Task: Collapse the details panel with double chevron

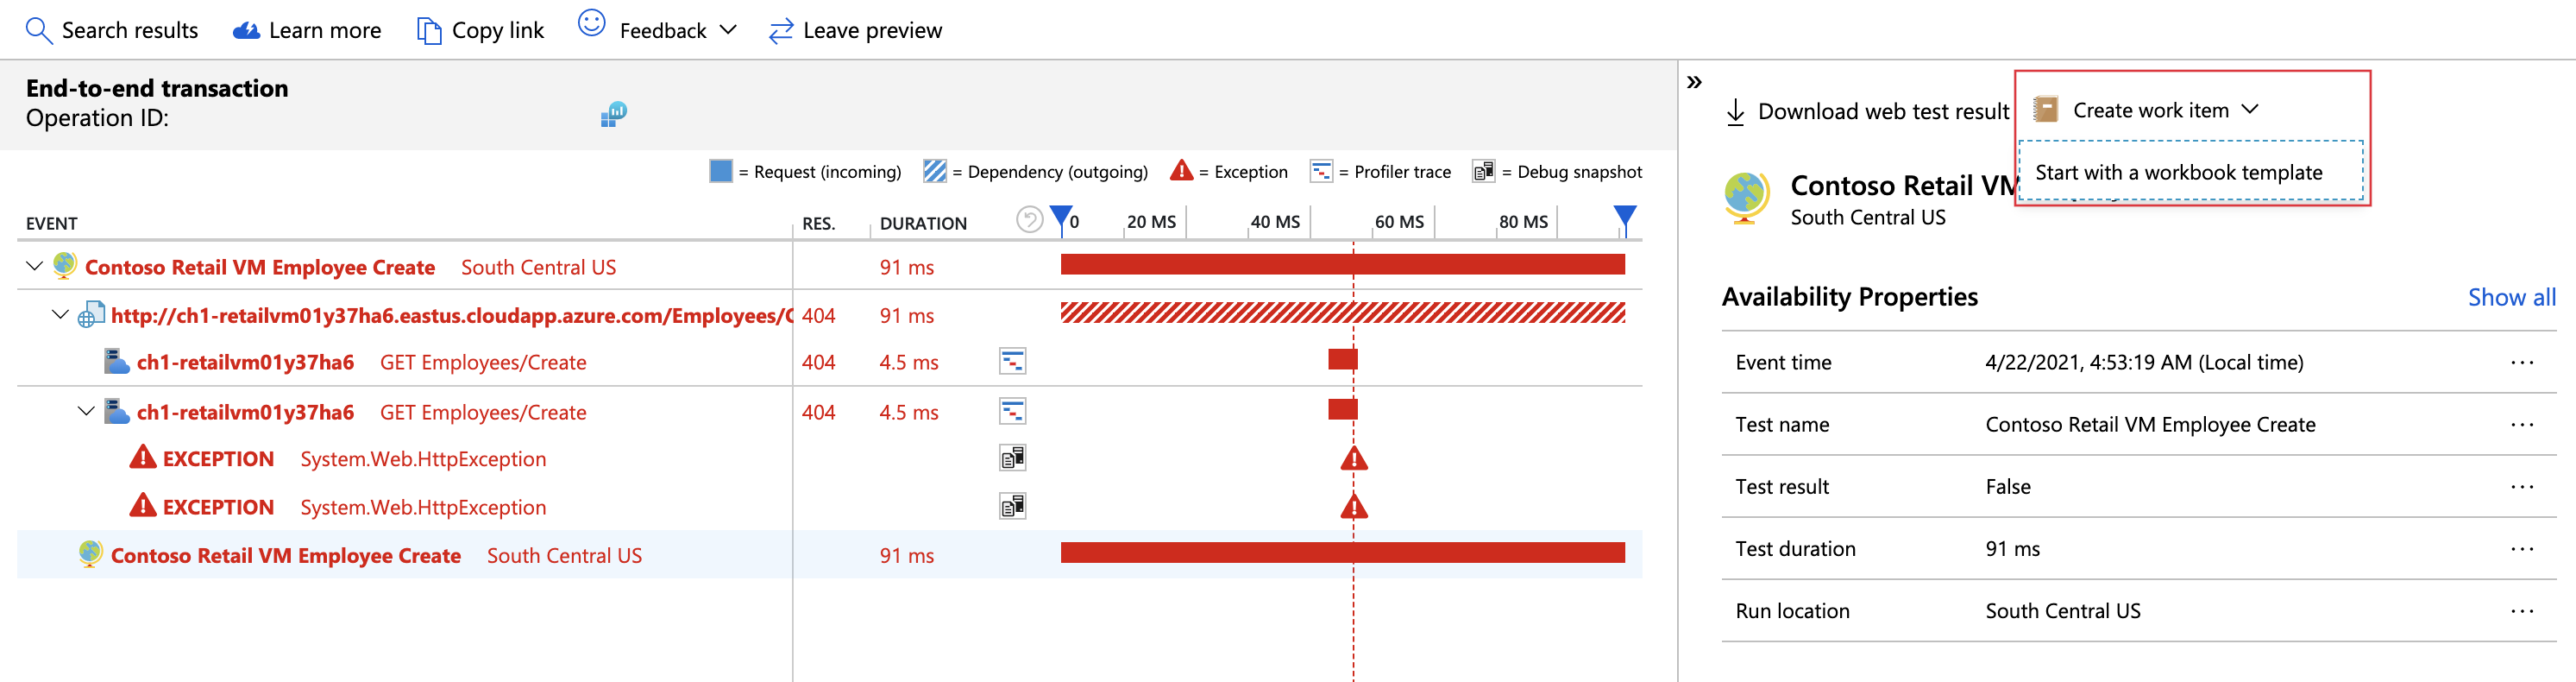Action: [x=1694, y=82]
